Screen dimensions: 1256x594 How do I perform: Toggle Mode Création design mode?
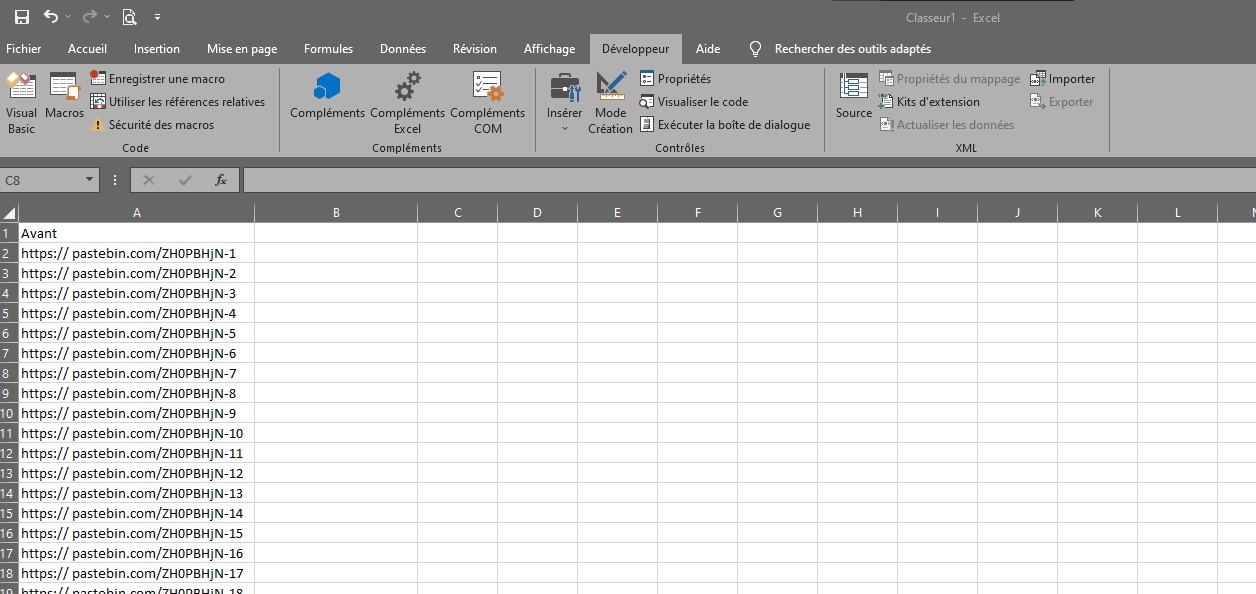tap(610, 103)
